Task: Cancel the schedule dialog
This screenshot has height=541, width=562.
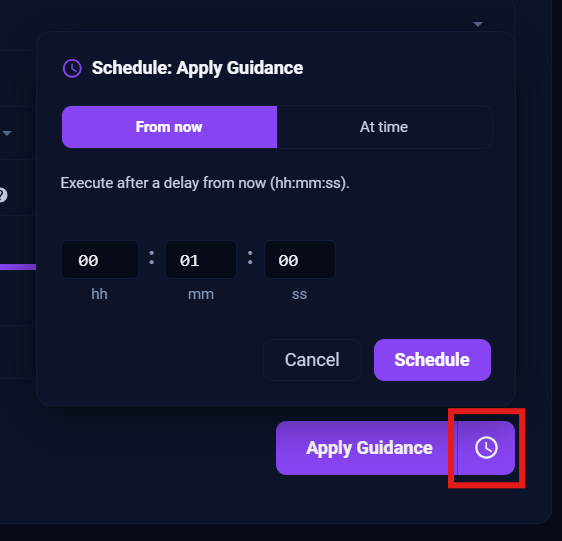Action: pos(312,360)
